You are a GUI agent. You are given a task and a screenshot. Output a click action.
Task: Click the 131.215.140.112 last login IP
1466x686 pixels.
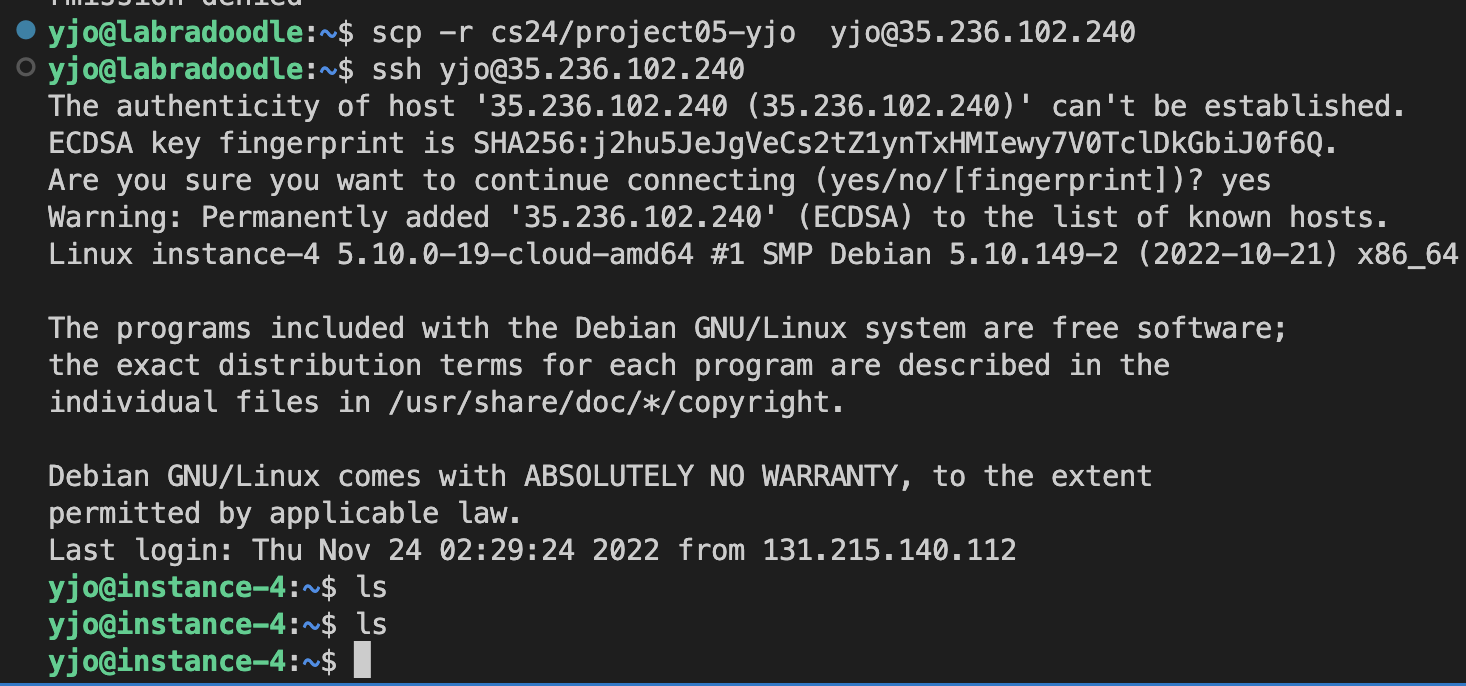click(x=889, y=549)
